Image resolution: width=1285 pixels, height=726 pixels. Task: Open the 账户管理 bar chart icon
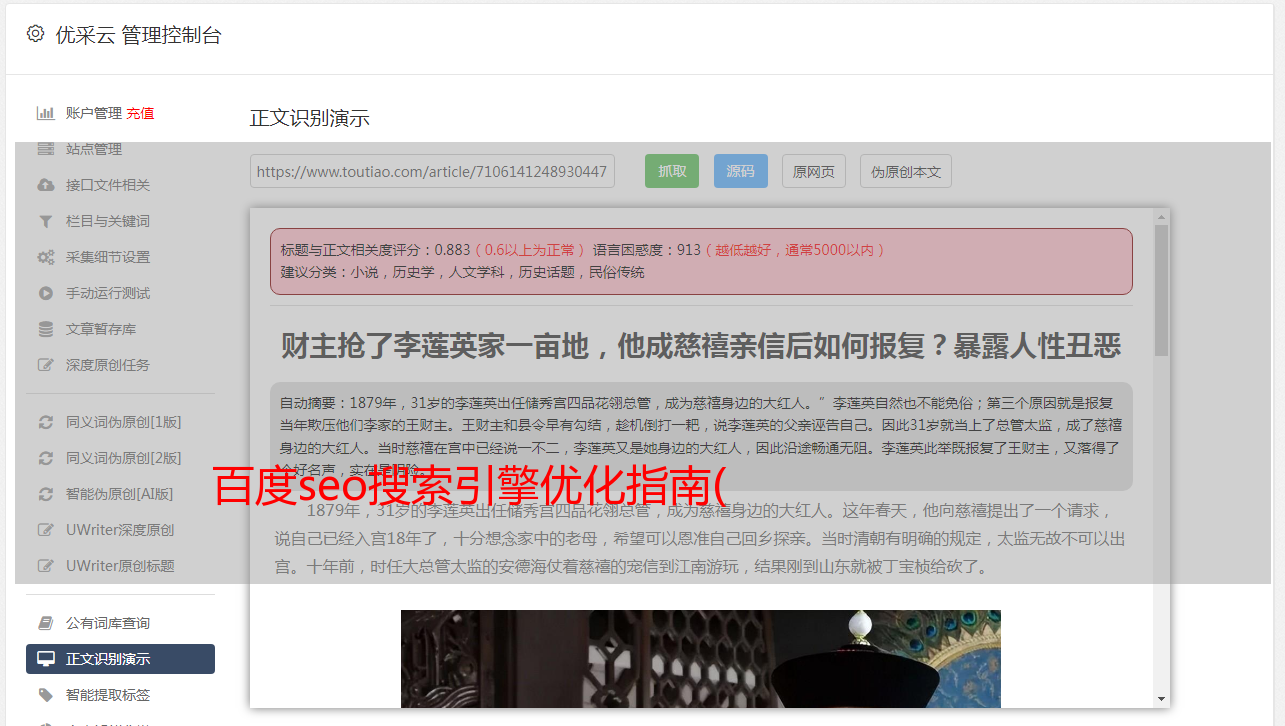point(45,113)
